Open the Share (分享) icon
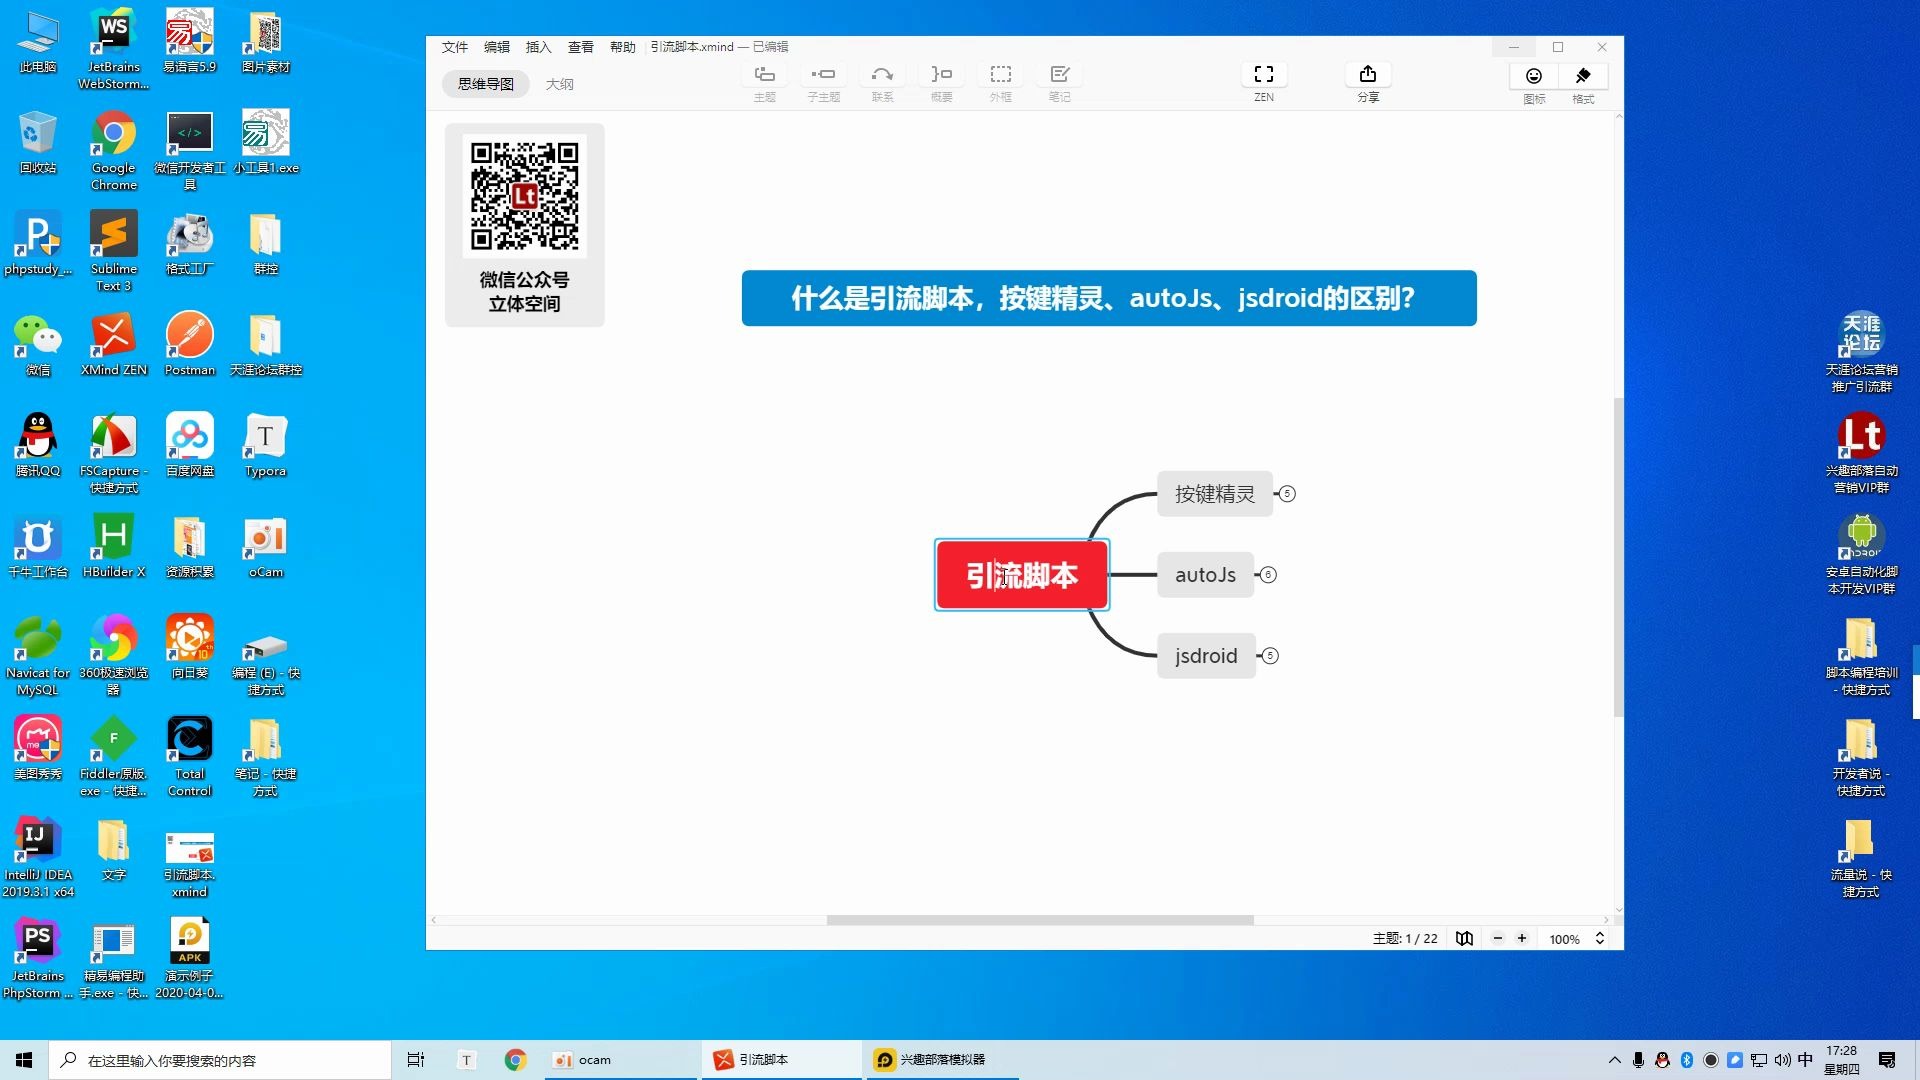This screenshot has width=1920, height=1080. click(x=1368, y=75)
